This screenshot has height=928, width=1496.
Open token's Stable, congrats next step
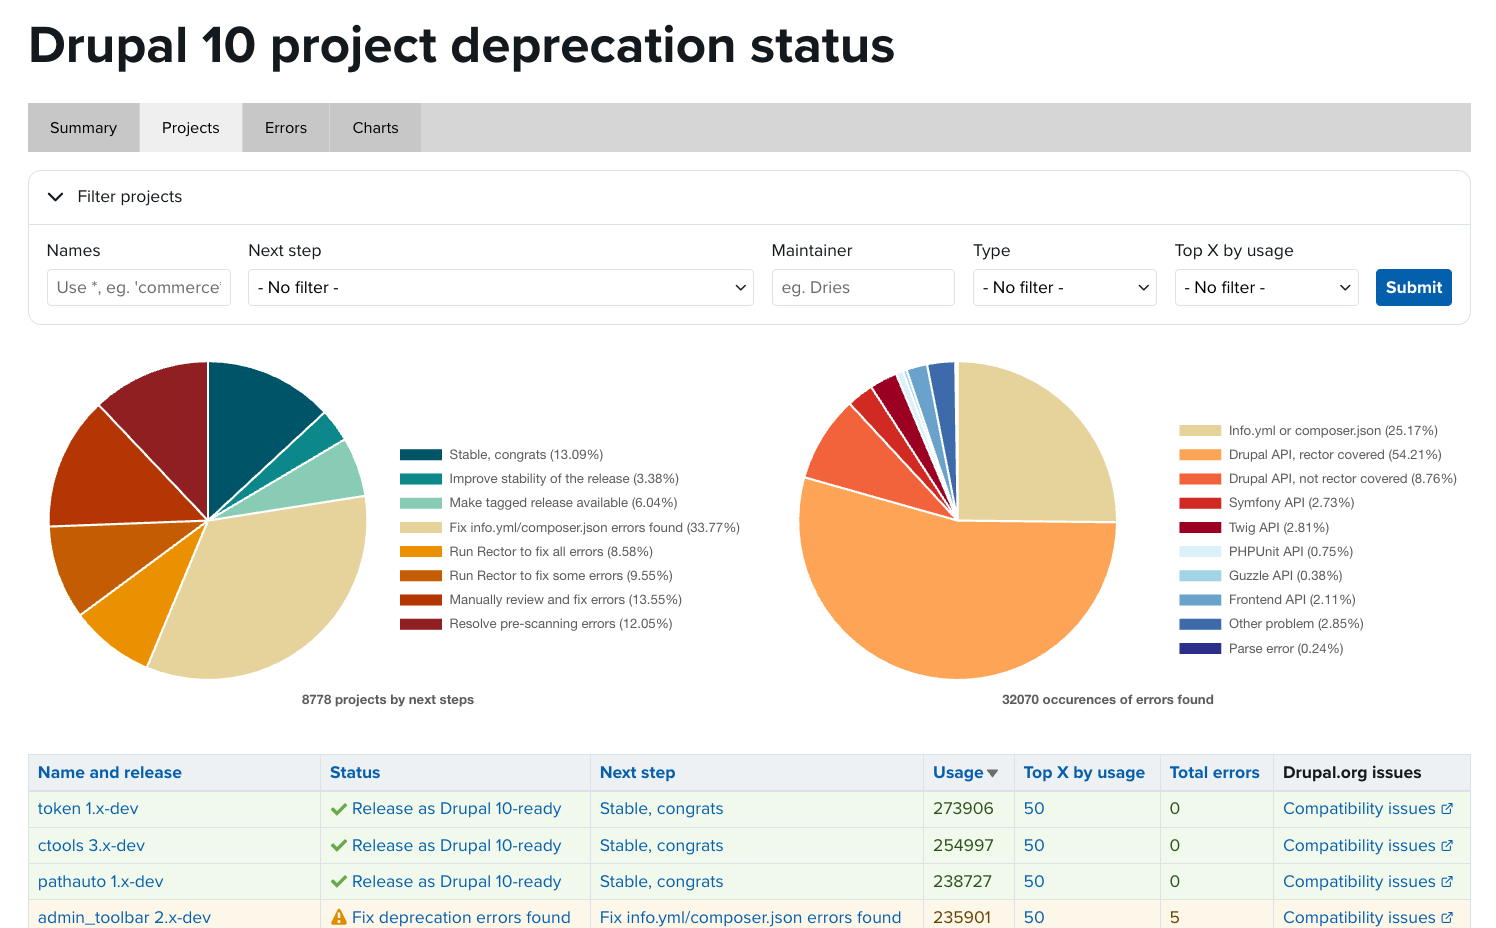pyautogui.click(x=661, y=809)
